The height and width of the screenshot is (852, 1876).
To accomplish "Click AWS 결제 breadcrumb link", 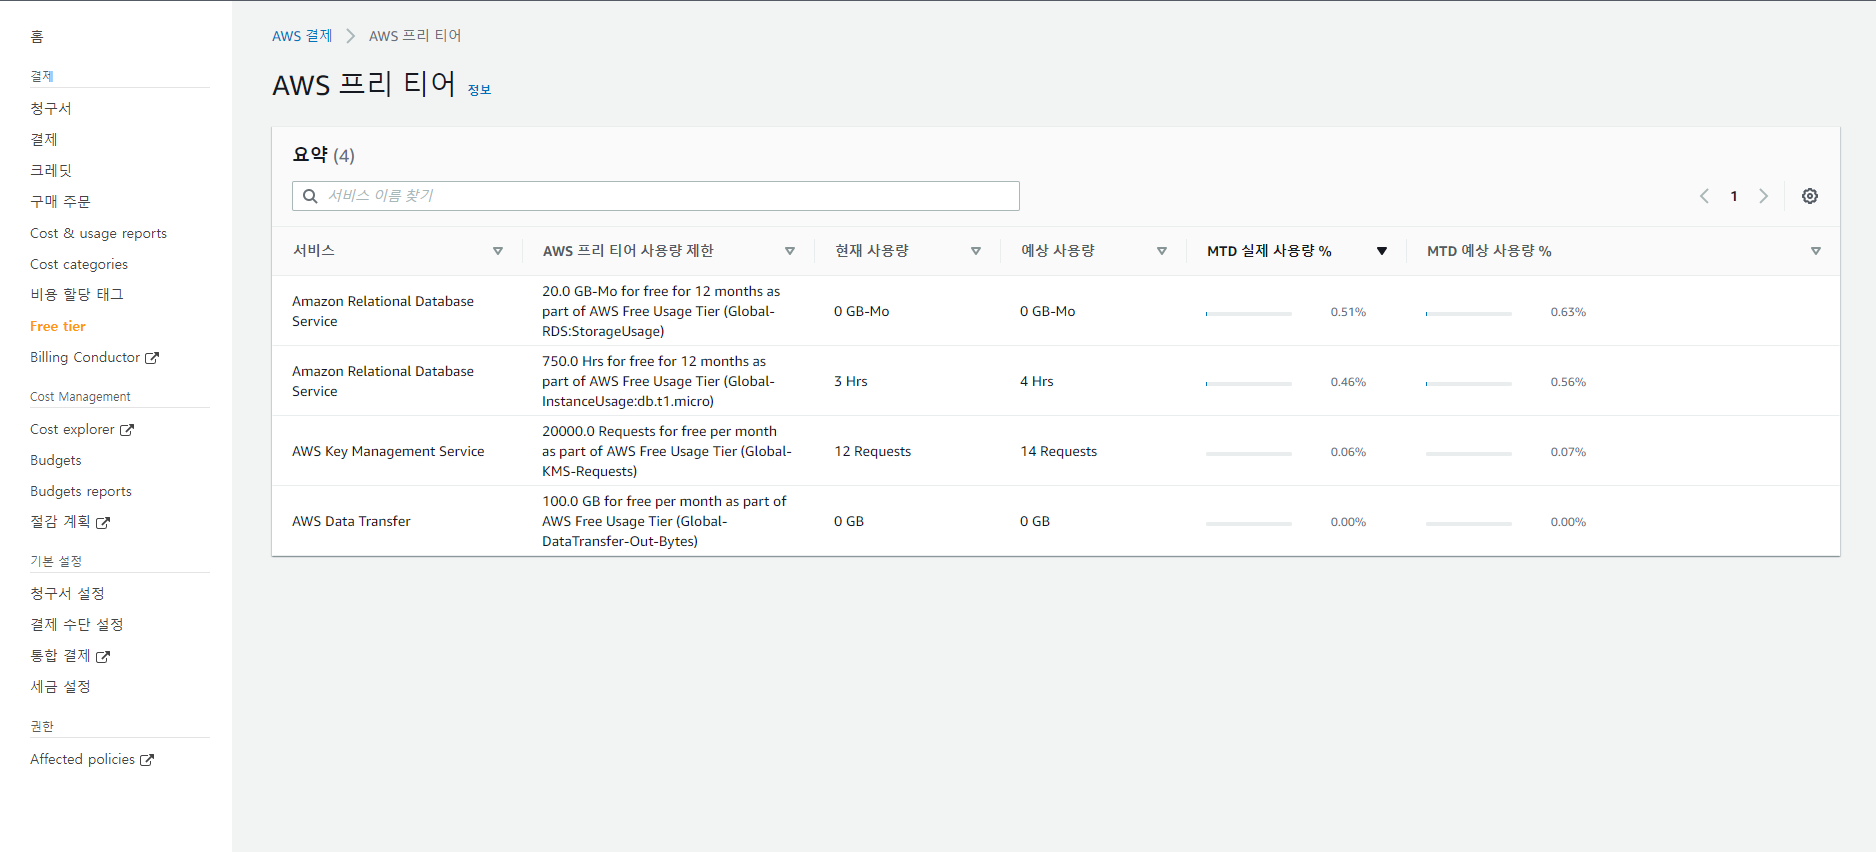I will click(x=302, y=36).
